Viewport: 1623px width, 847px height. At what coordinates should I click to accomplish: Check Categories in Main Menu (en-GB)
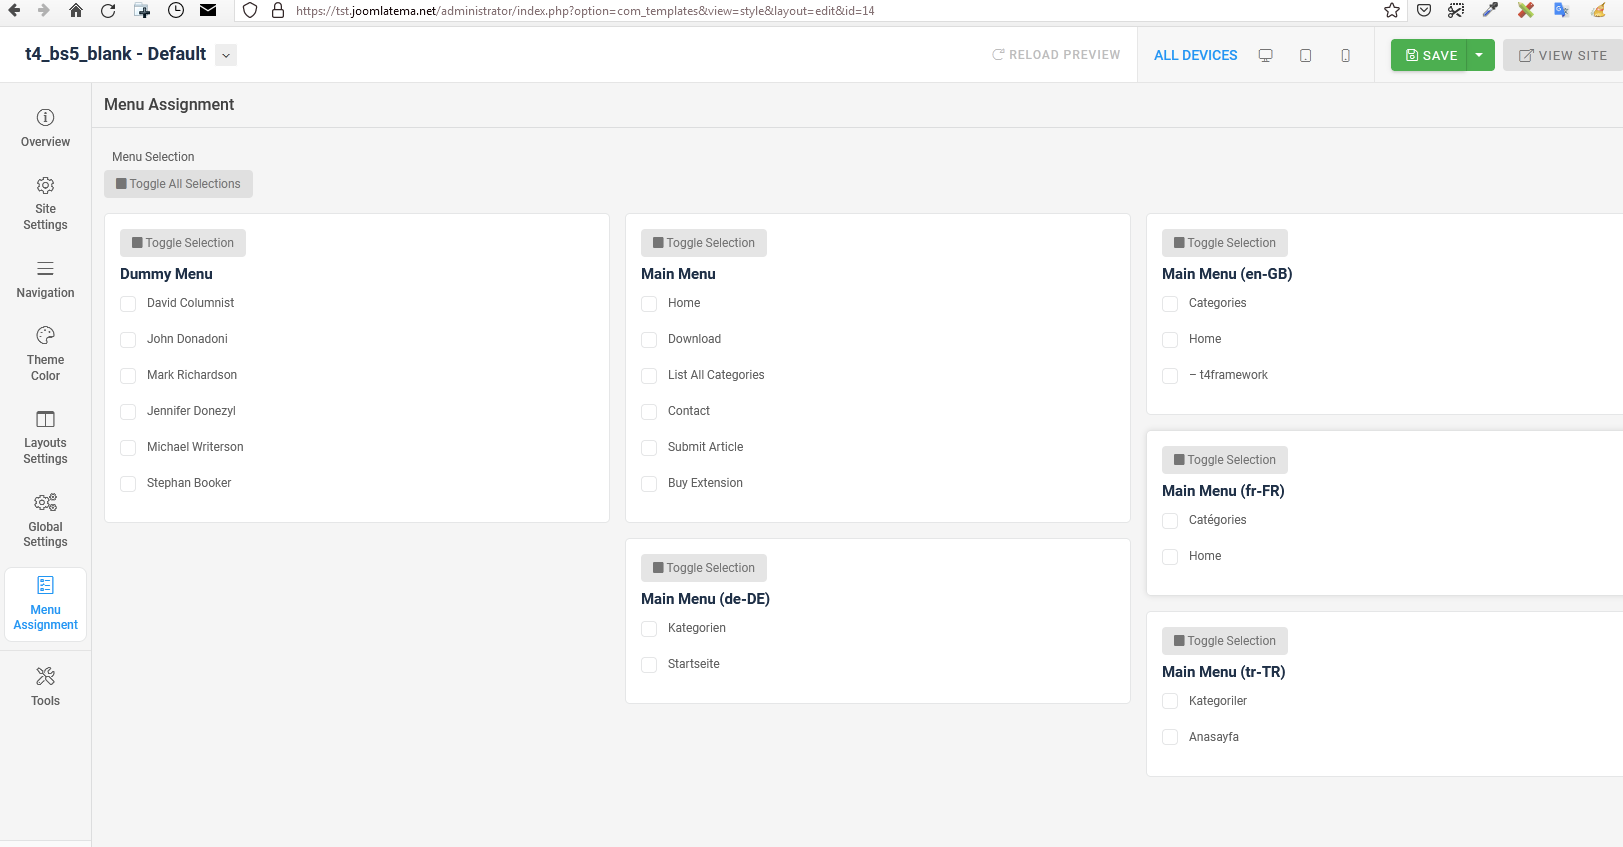(1170, 304)
